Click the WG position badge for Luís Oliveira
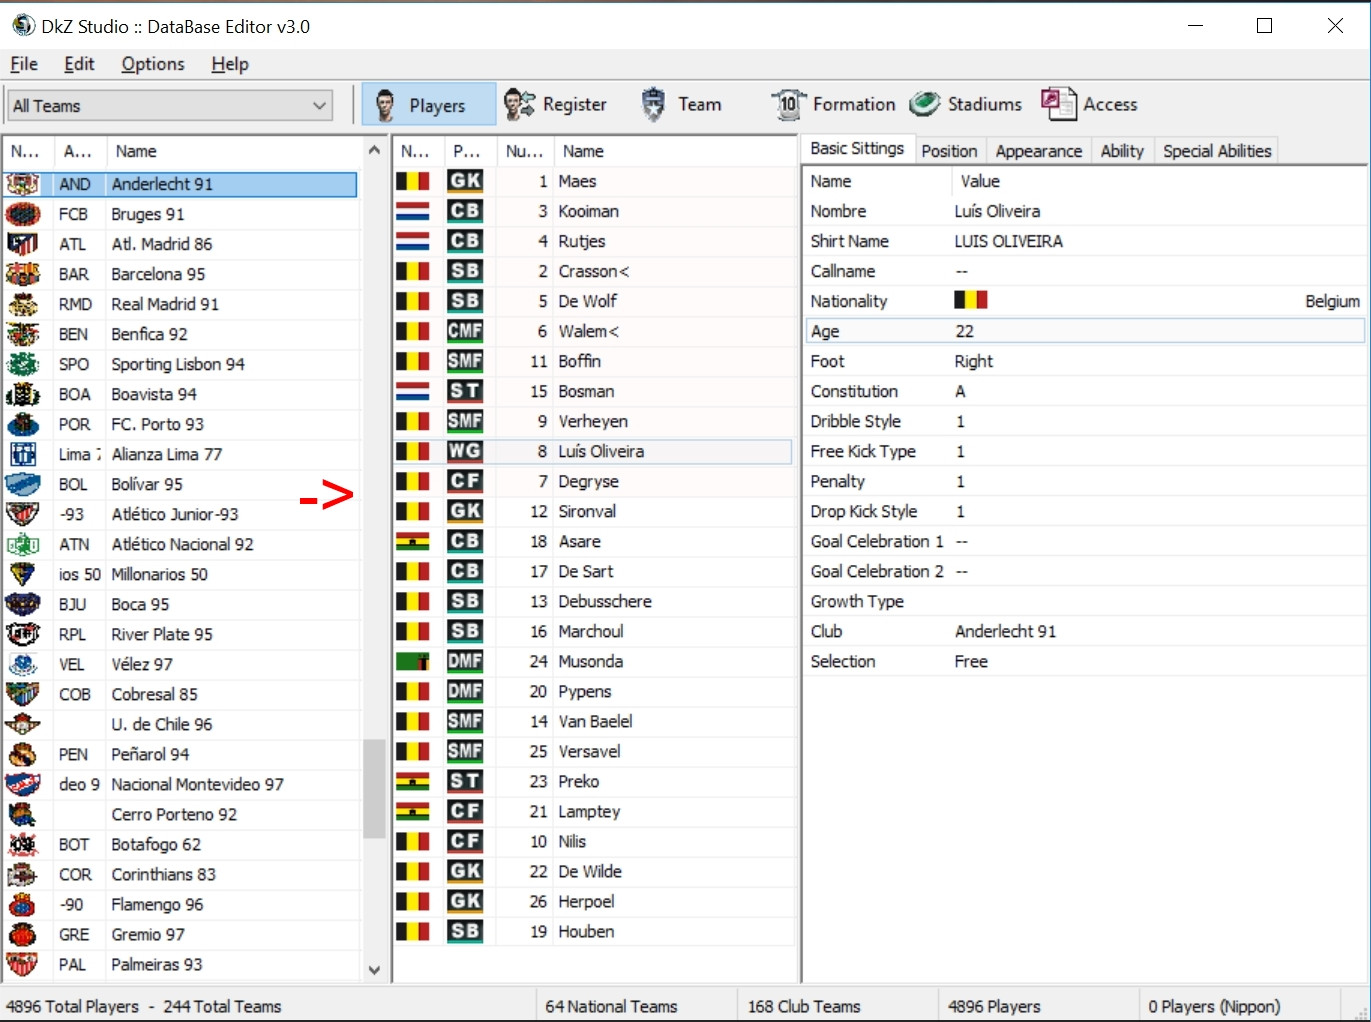1371x1022 pixels. [465, 451]
